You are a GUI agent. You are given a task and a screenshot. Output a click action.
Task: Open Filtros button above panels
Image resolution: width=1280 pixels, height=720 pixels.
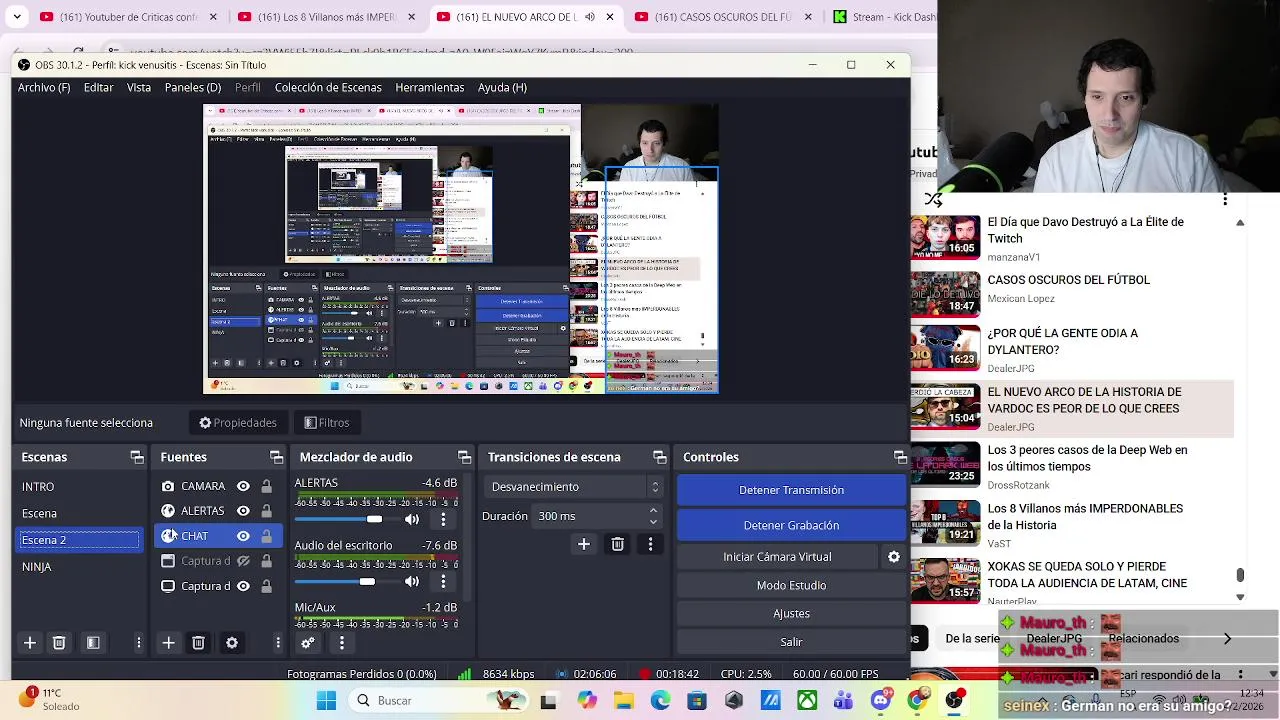[x=327, y=423]
